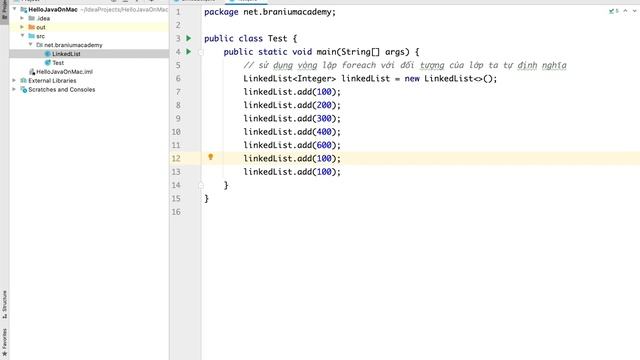640x360 pixels.
Task: Select the net.braniumacademy package label
Action: pyautogui.click(x=73, y=45)
